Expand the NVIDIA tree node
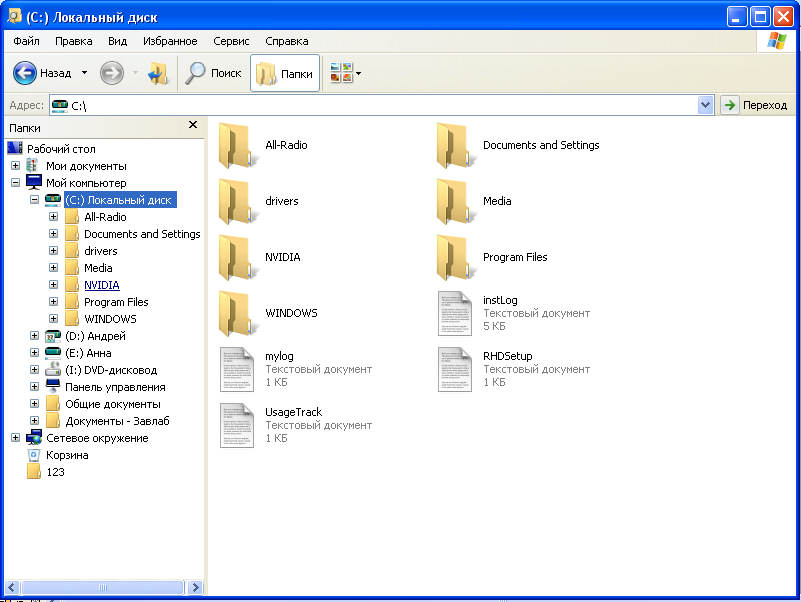 pyautogui.click(x=53, y=284)
